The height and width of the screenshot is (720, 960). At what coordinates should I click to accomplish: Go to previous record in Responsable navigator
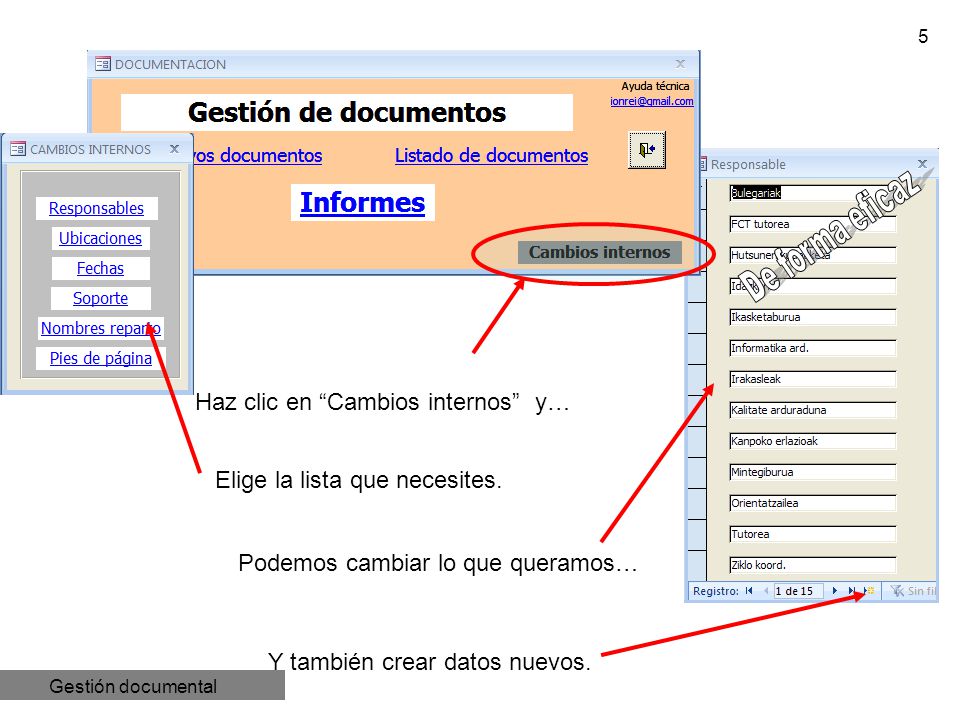[x=765, y=591]
